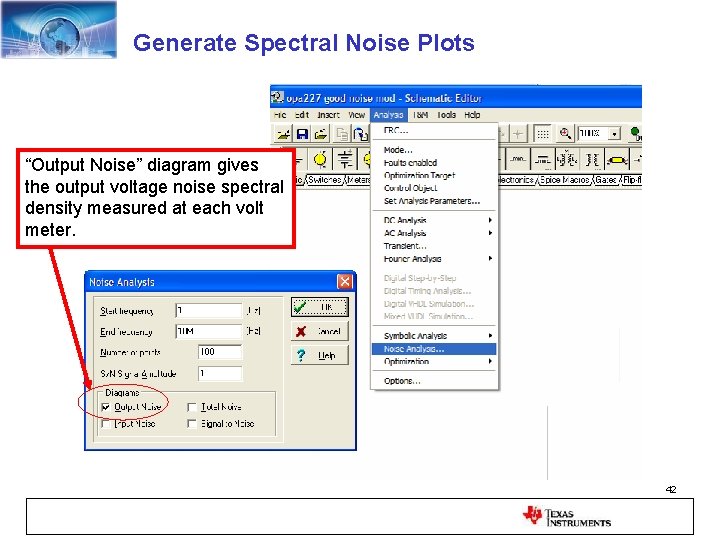
Task: Click the S/N Signal Amplitude field
Action: 220,373
